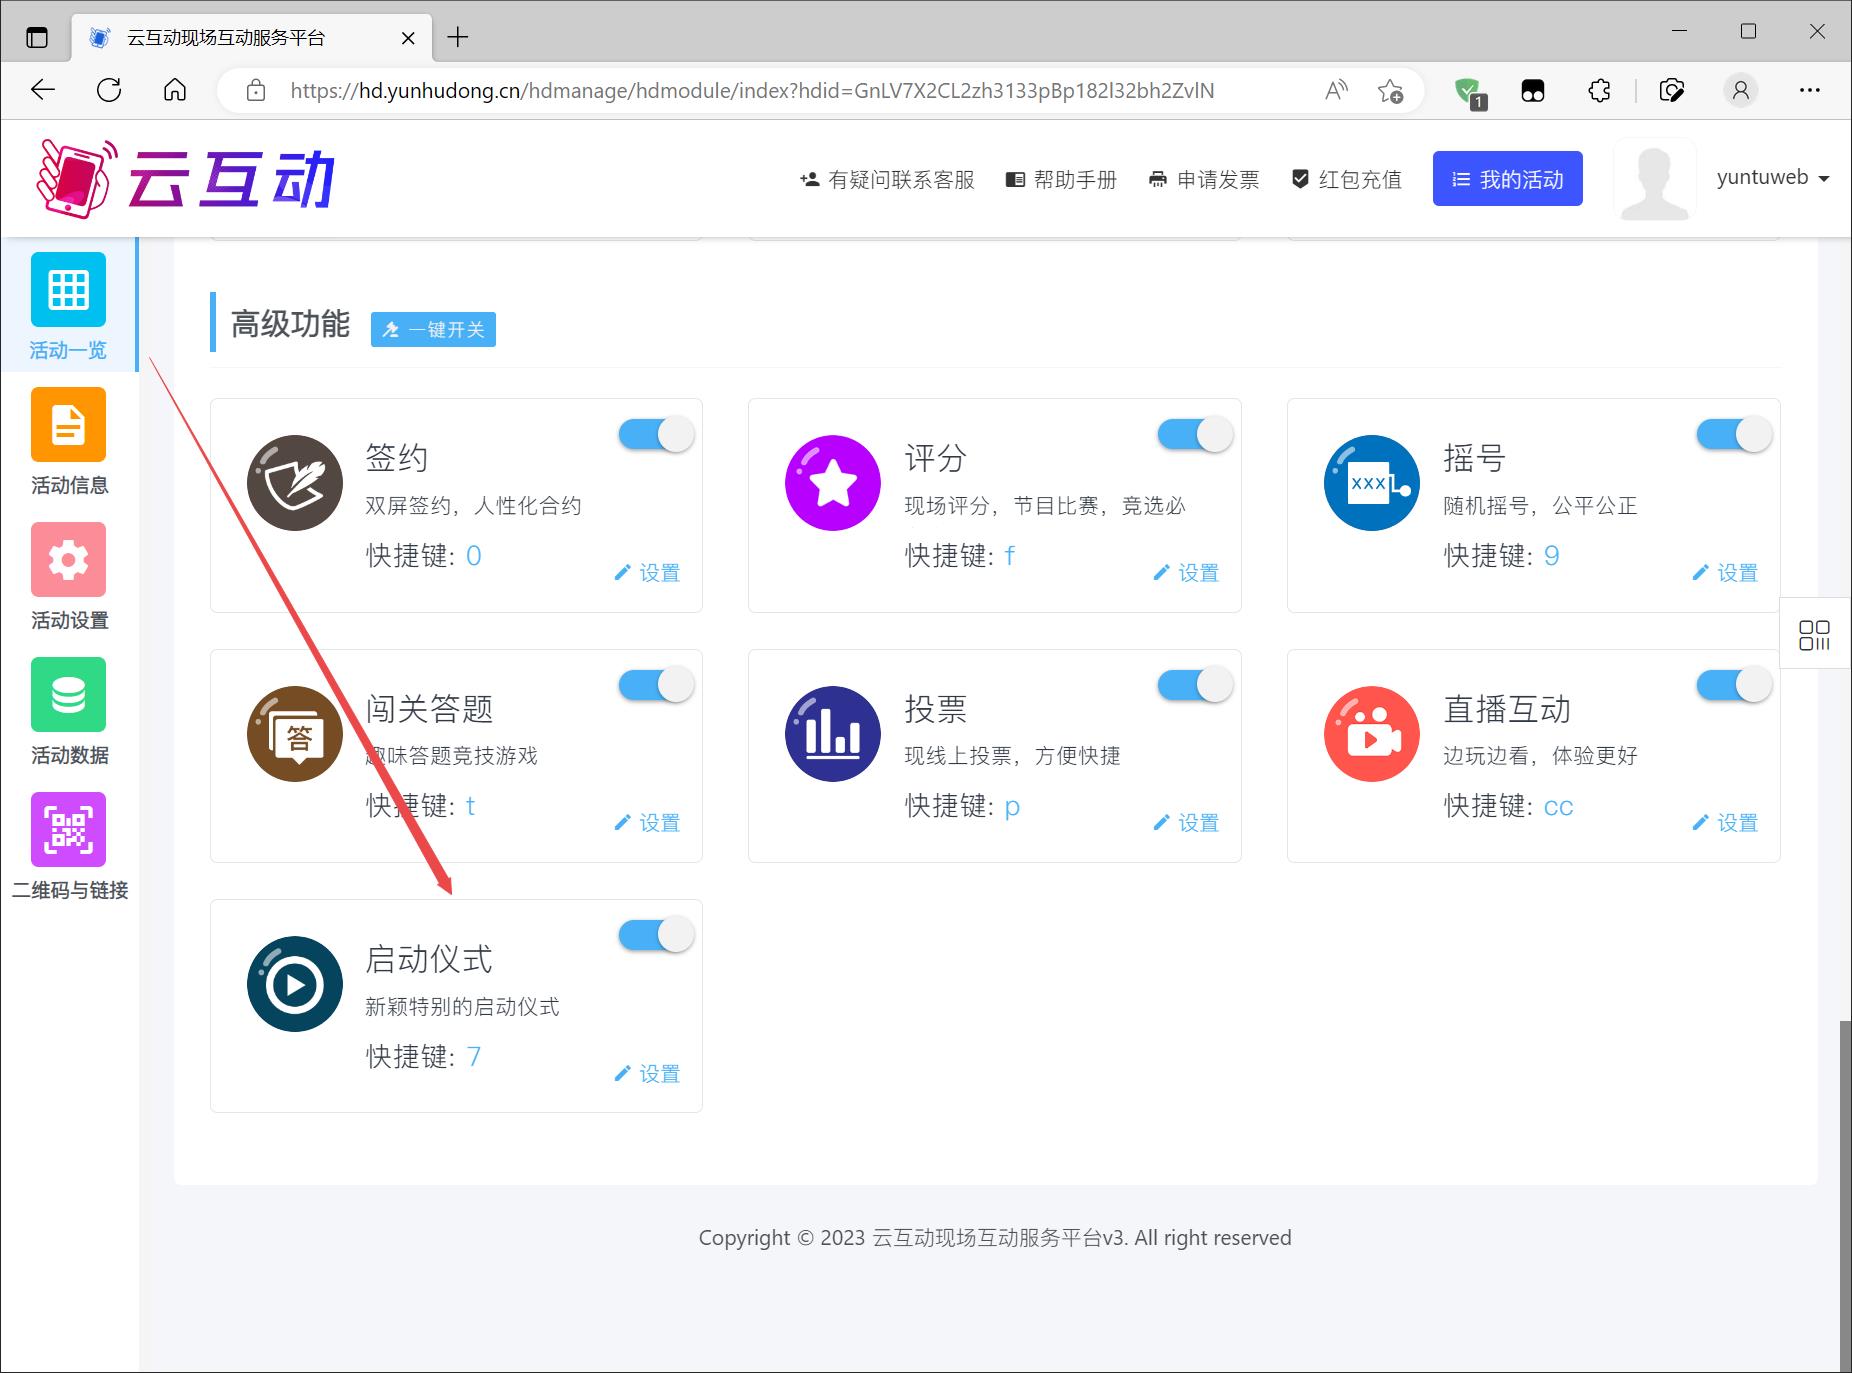The width and height of the screenshot is (1852, 1373).
Task: Open the 帮助手册 menu item
Action: (1061, 180)
